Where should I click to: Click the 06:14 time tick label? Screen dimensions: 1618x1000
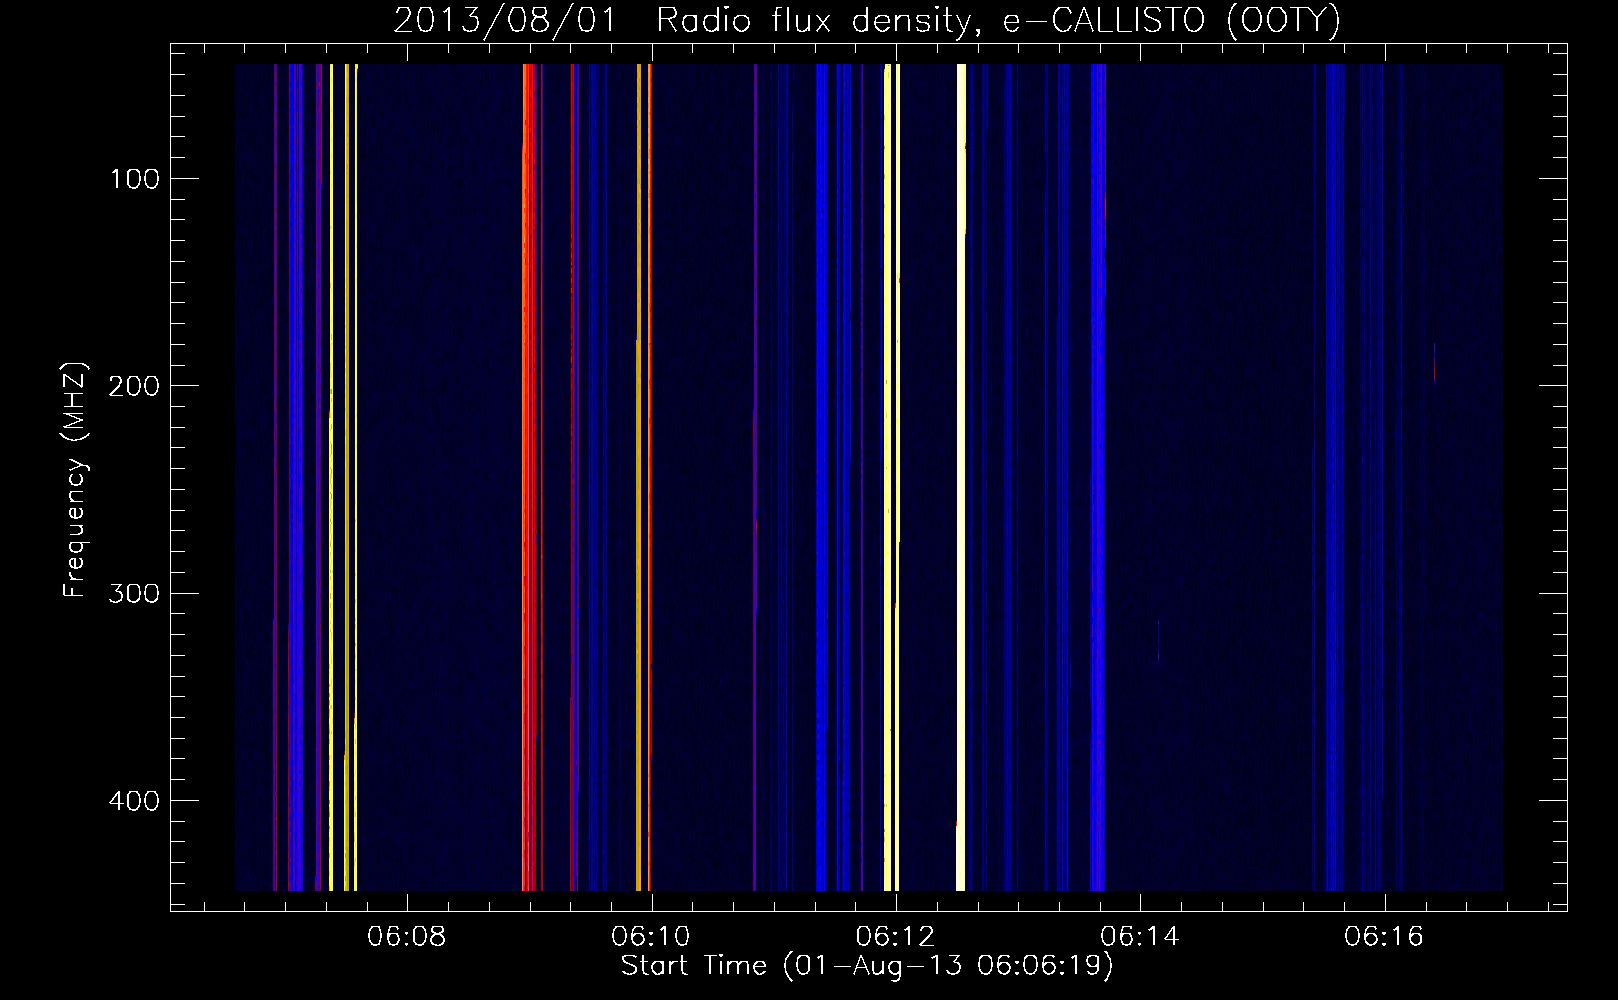[x=1140, y=937]
